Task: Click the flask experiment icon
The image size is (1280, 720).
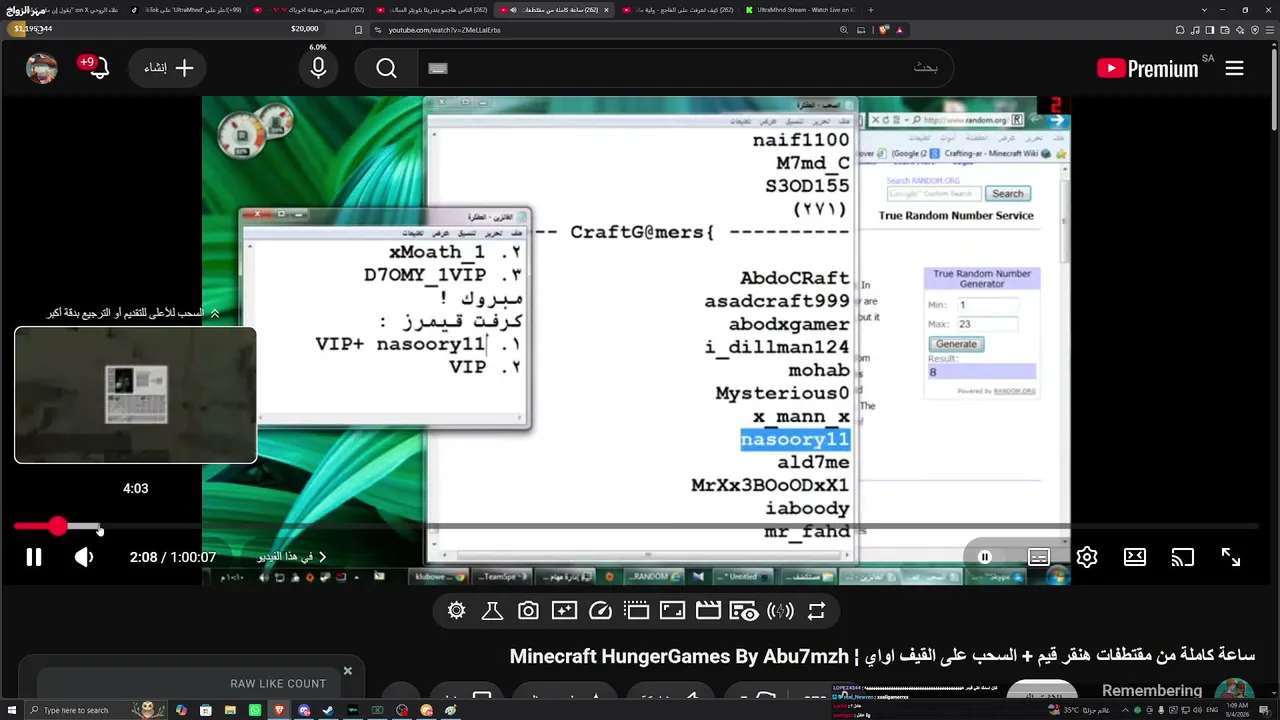Action: (x=492, y=611)
